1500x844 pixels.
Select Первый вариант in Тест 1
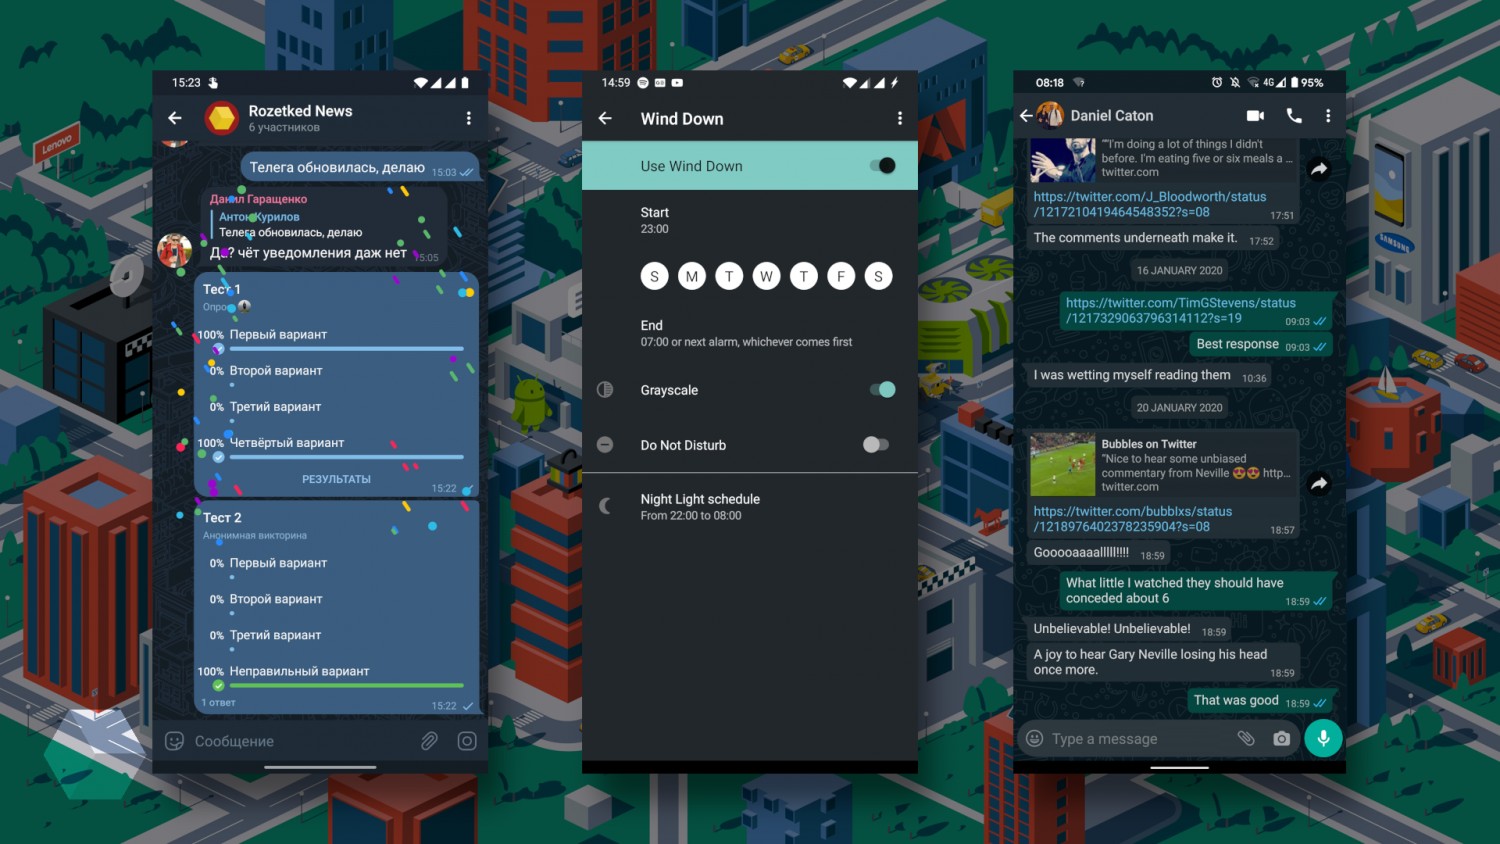pos(278,334)
